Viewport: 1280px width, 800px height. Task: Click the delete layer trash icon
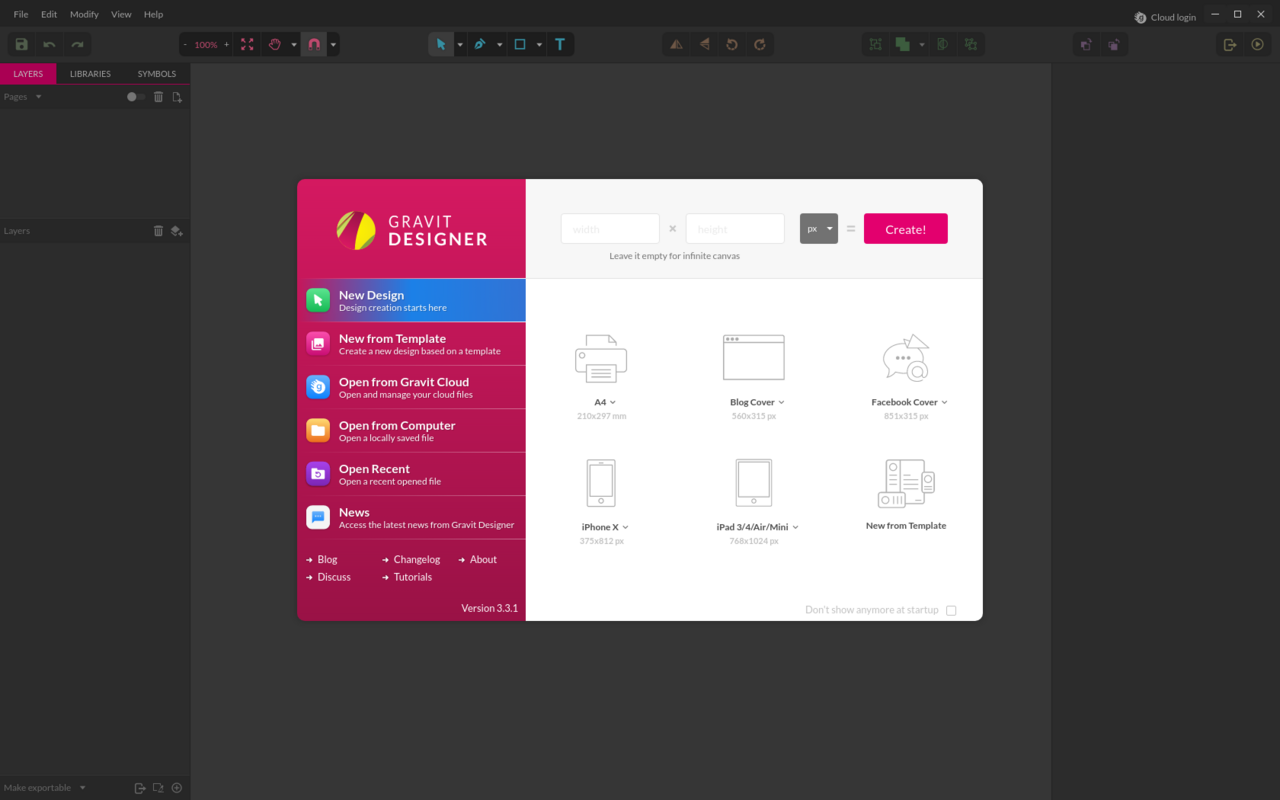point(158,231)
